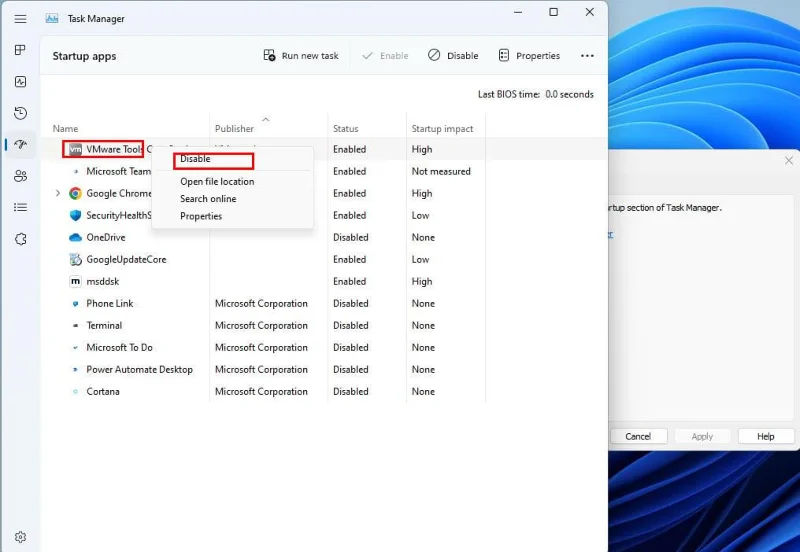Select the Phone Link entry
Screen dimensions: 800x552
[x=110, y=303]
